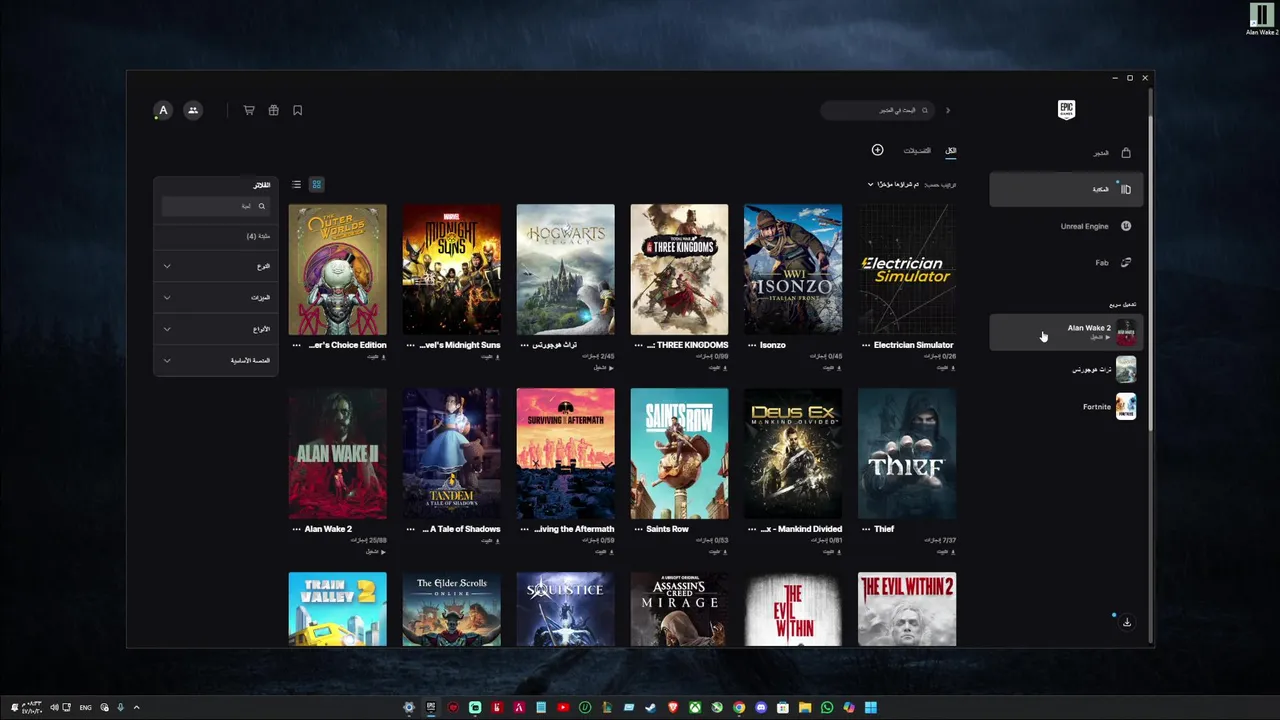The width and height of the screenshot is (1280, 720).
Task: Open the shopping cart icon
Action: (x=249, y=111)
